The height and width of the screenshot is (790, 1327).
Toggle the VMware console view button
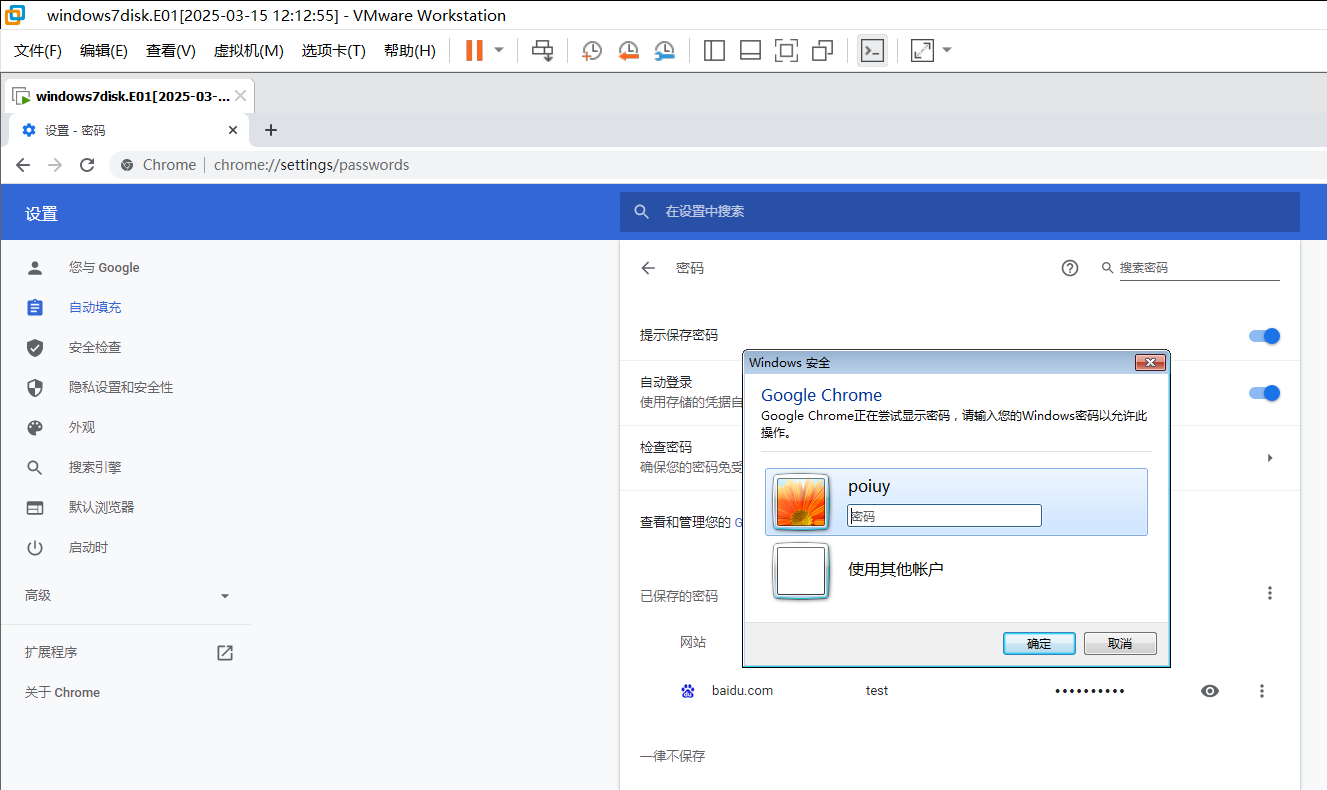click(x=872, y=50)
